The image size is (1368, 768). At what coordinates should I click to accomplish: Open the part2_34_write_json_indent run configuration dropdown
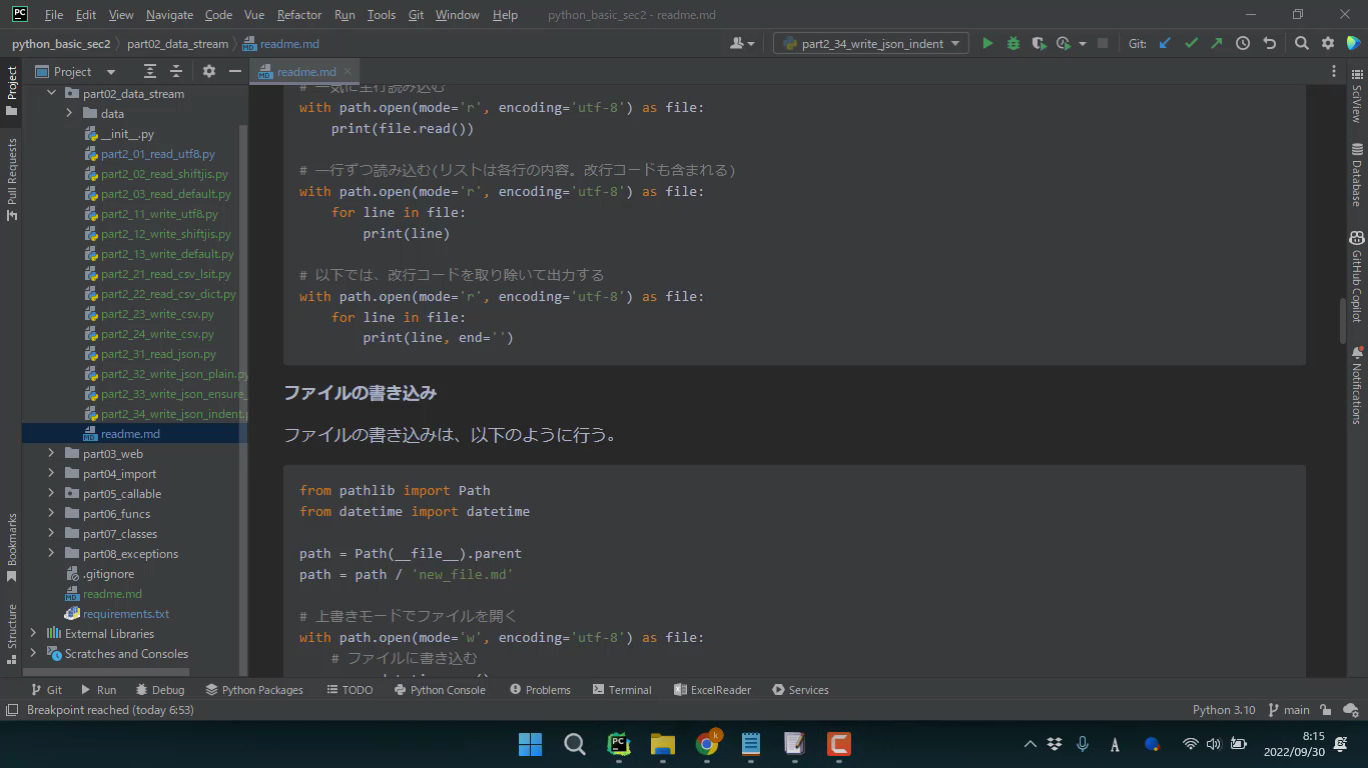(x=870, y=43)
